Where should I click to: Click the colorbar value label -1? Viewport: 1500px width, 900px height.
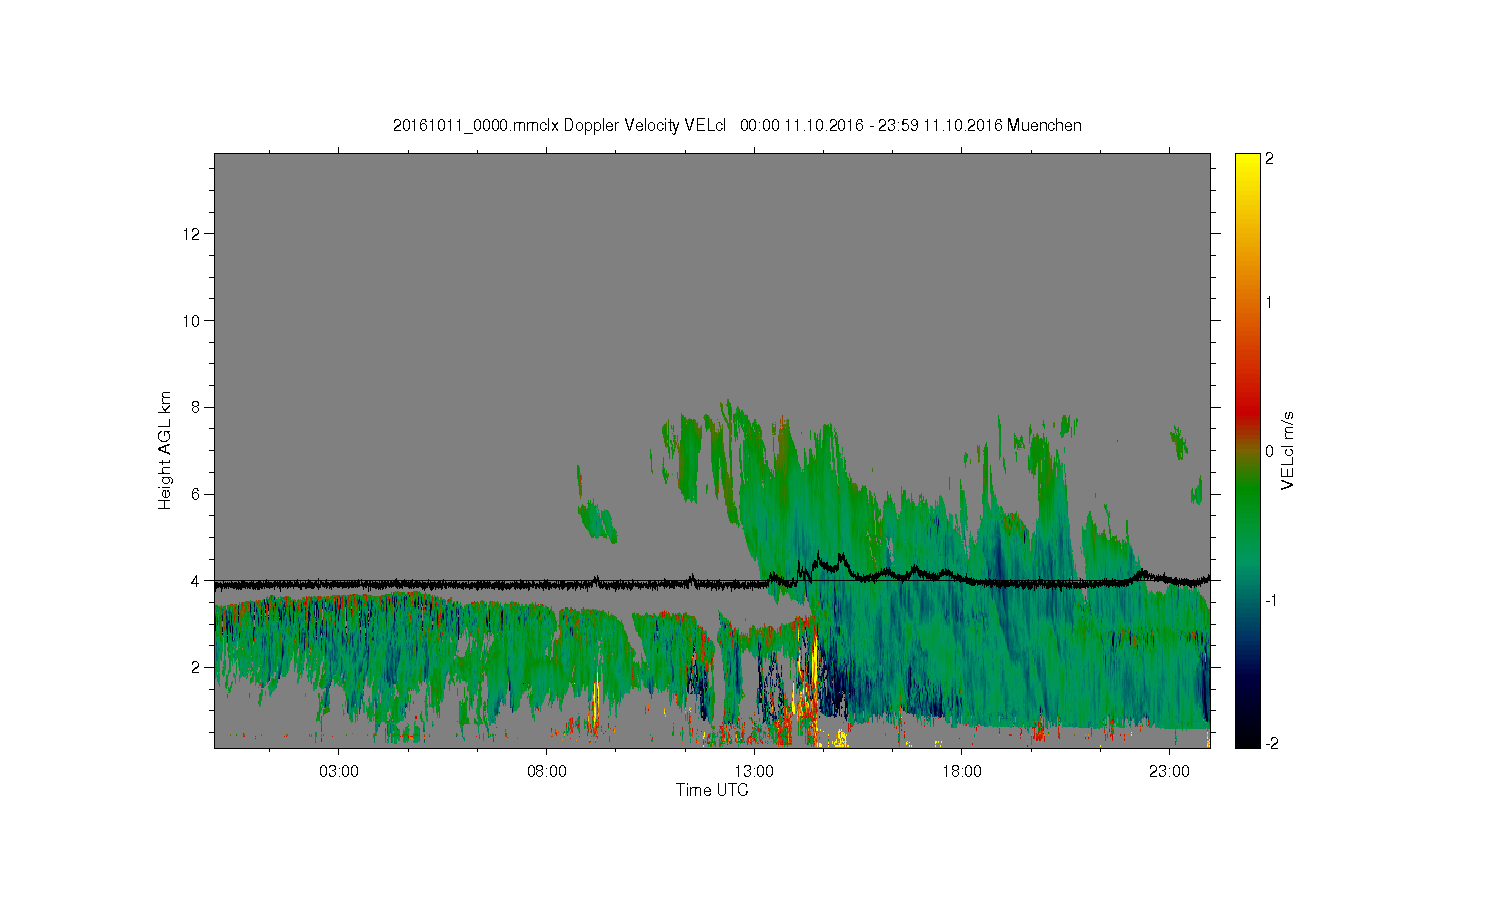pyautogui.click(x=1270, y=600)
